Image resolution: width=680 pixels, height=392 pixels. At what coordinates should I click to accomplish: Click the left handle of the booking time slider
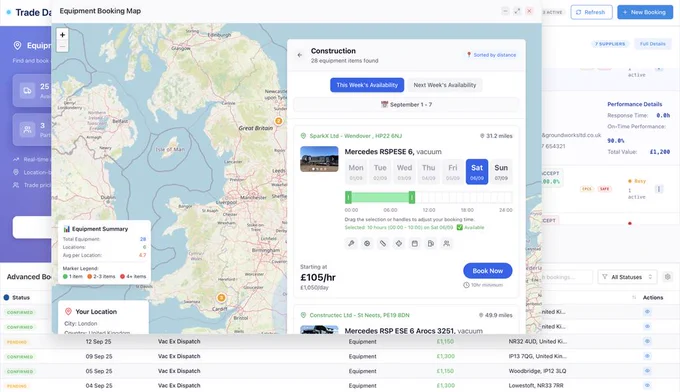pos(348,198)
